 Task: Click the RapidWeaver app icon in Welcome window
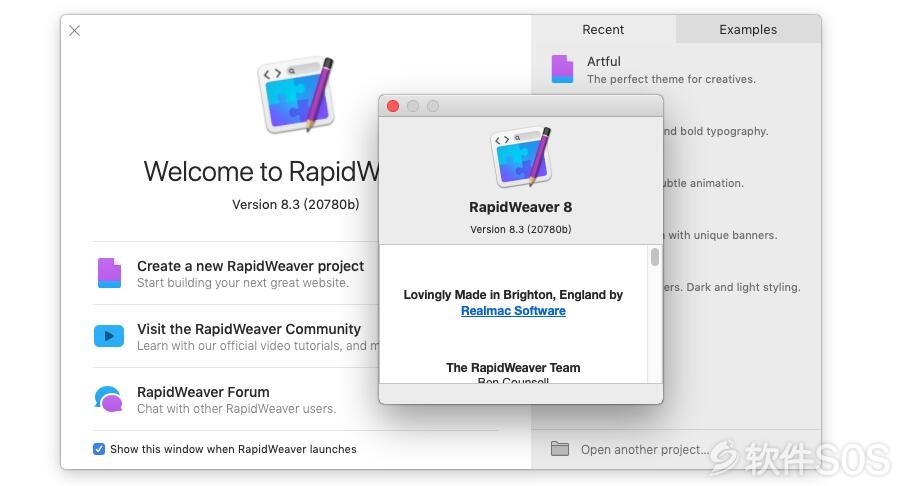[296, 95]
